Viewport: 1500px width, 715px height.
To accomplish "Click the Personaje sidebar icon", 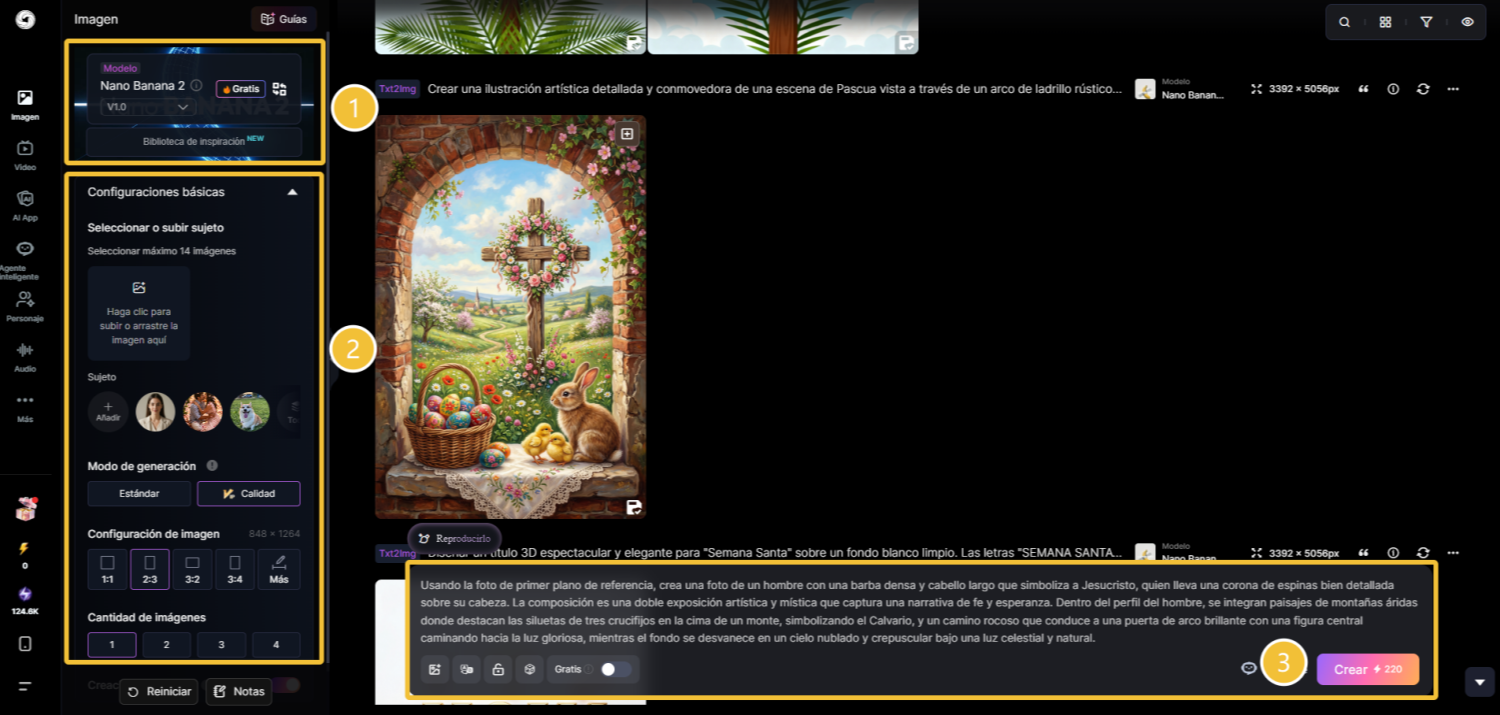I will point(25,304).
